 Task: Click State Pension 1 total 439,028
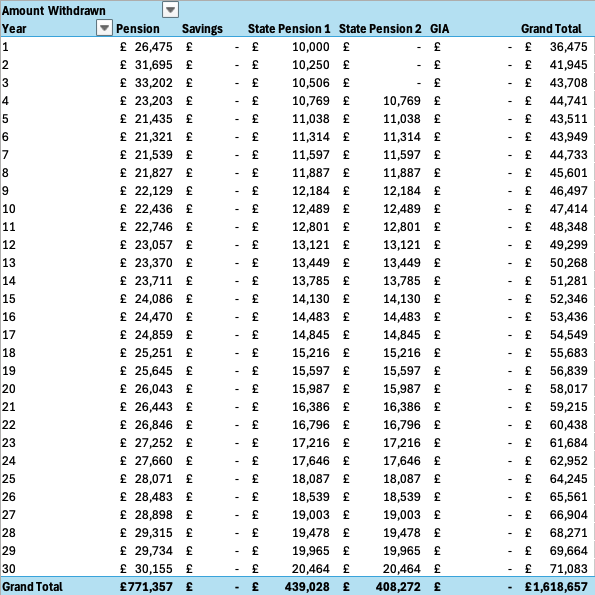point(307,587)
